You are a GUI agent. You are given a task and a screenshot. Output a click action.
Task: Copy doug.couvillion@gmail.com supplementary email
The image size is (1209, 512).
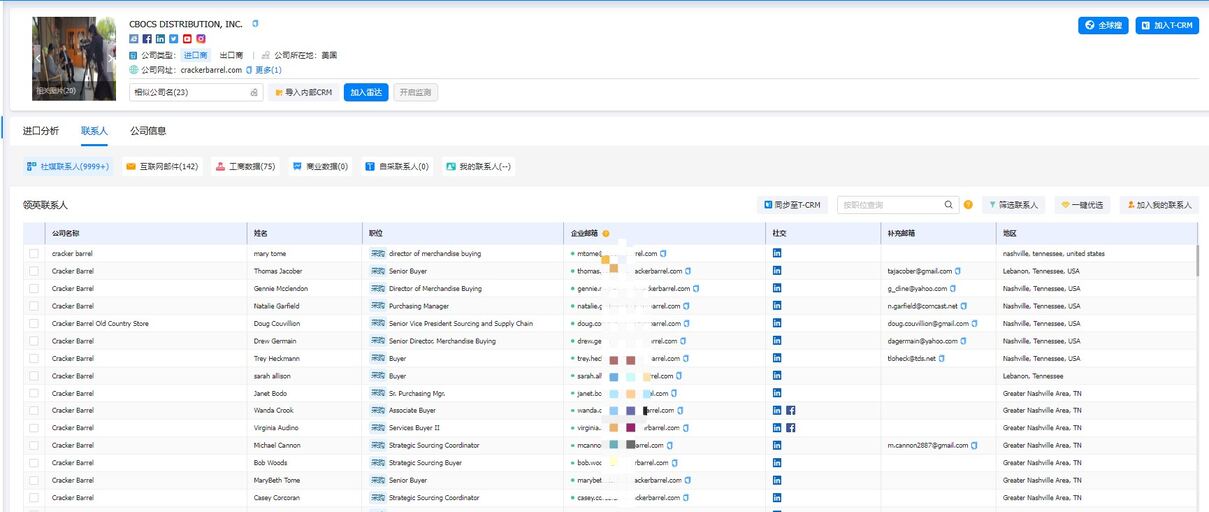click(975, 323)
